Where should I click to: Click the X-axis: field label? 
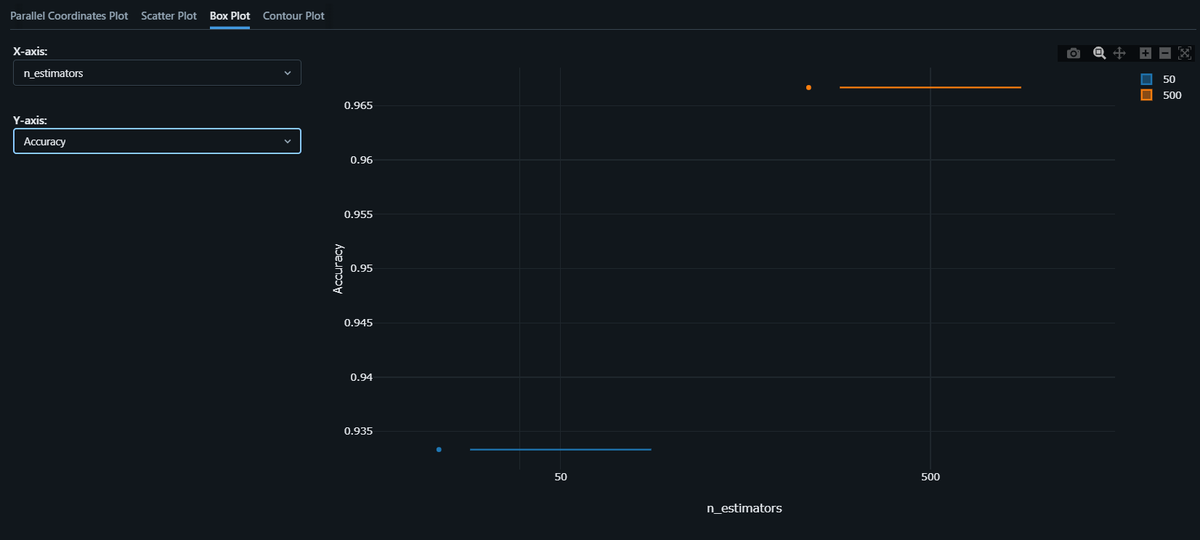(30, 50)
